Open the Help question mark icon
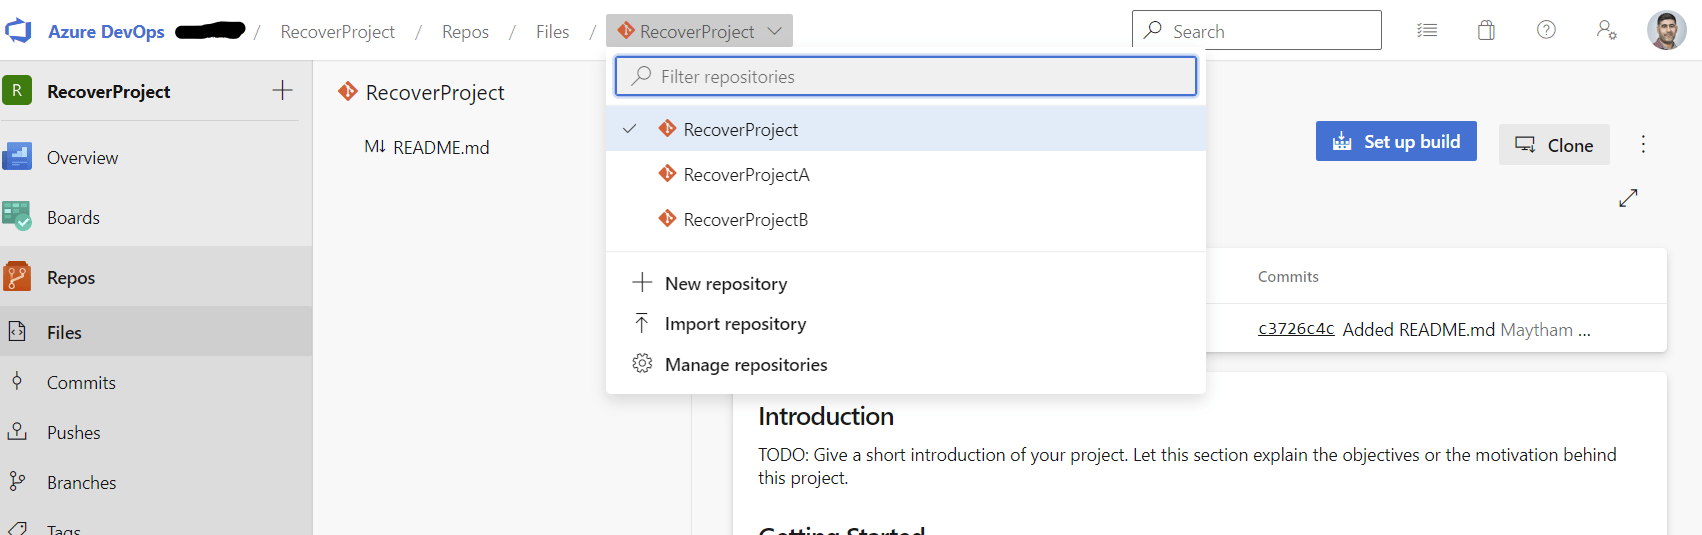This screenshot has height=535, width=1702. tap(1546, 30)
